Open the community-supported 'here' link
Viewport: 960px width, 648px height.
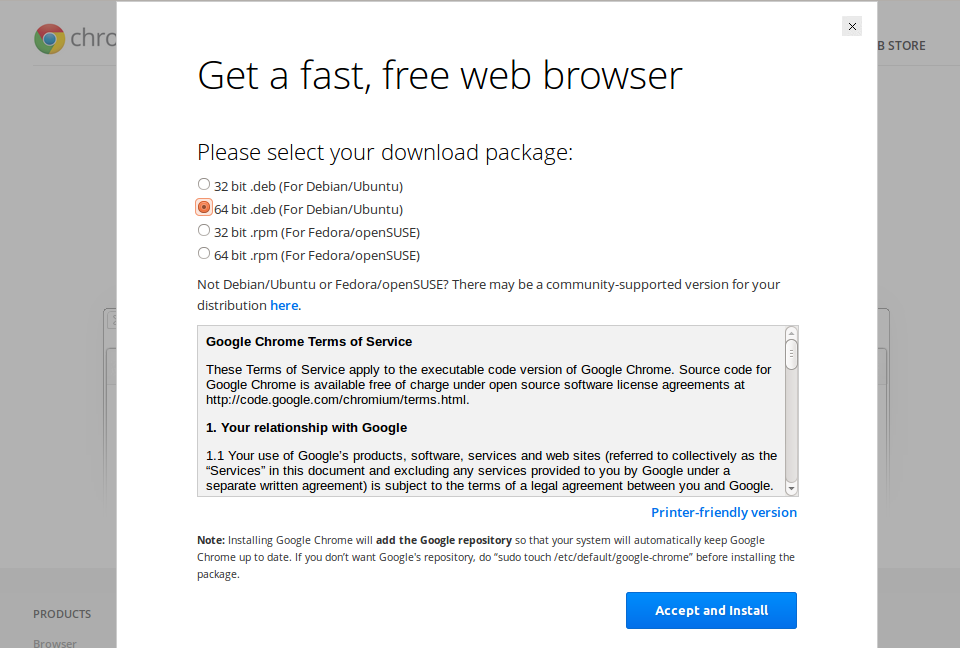click(284, 305)
